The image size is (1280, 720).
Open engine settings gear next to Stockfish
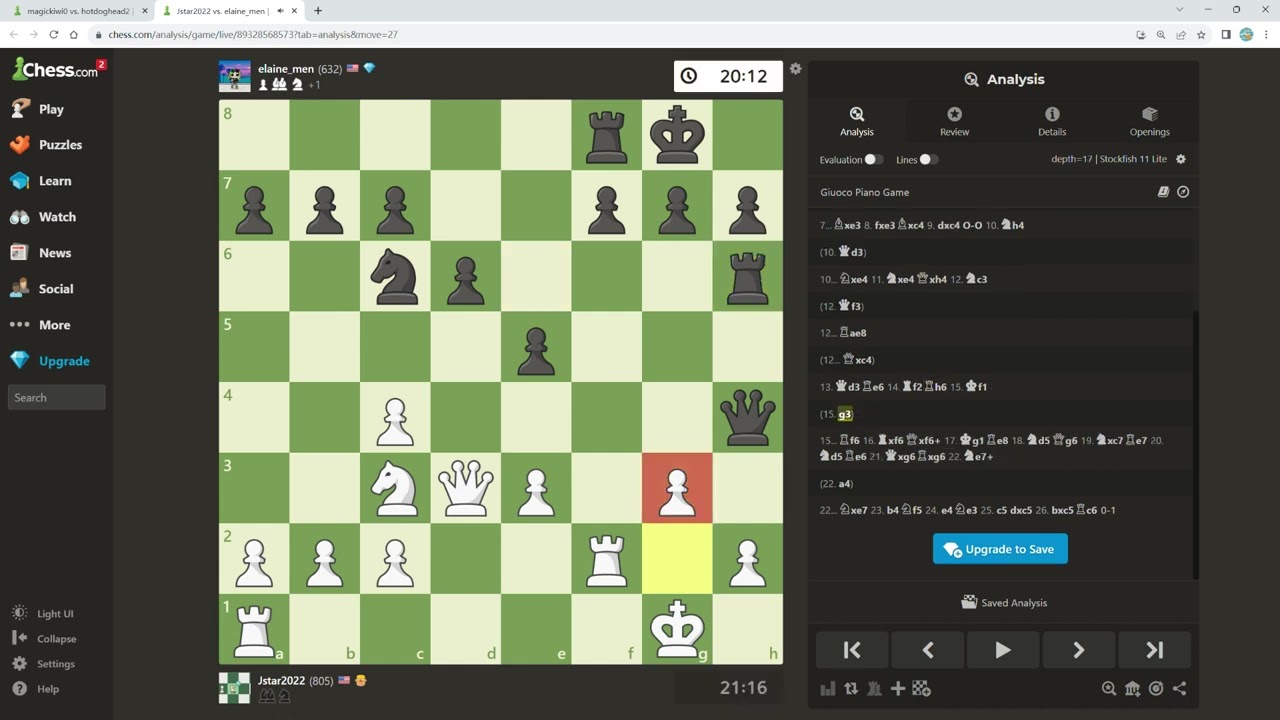coord(1181,159)
